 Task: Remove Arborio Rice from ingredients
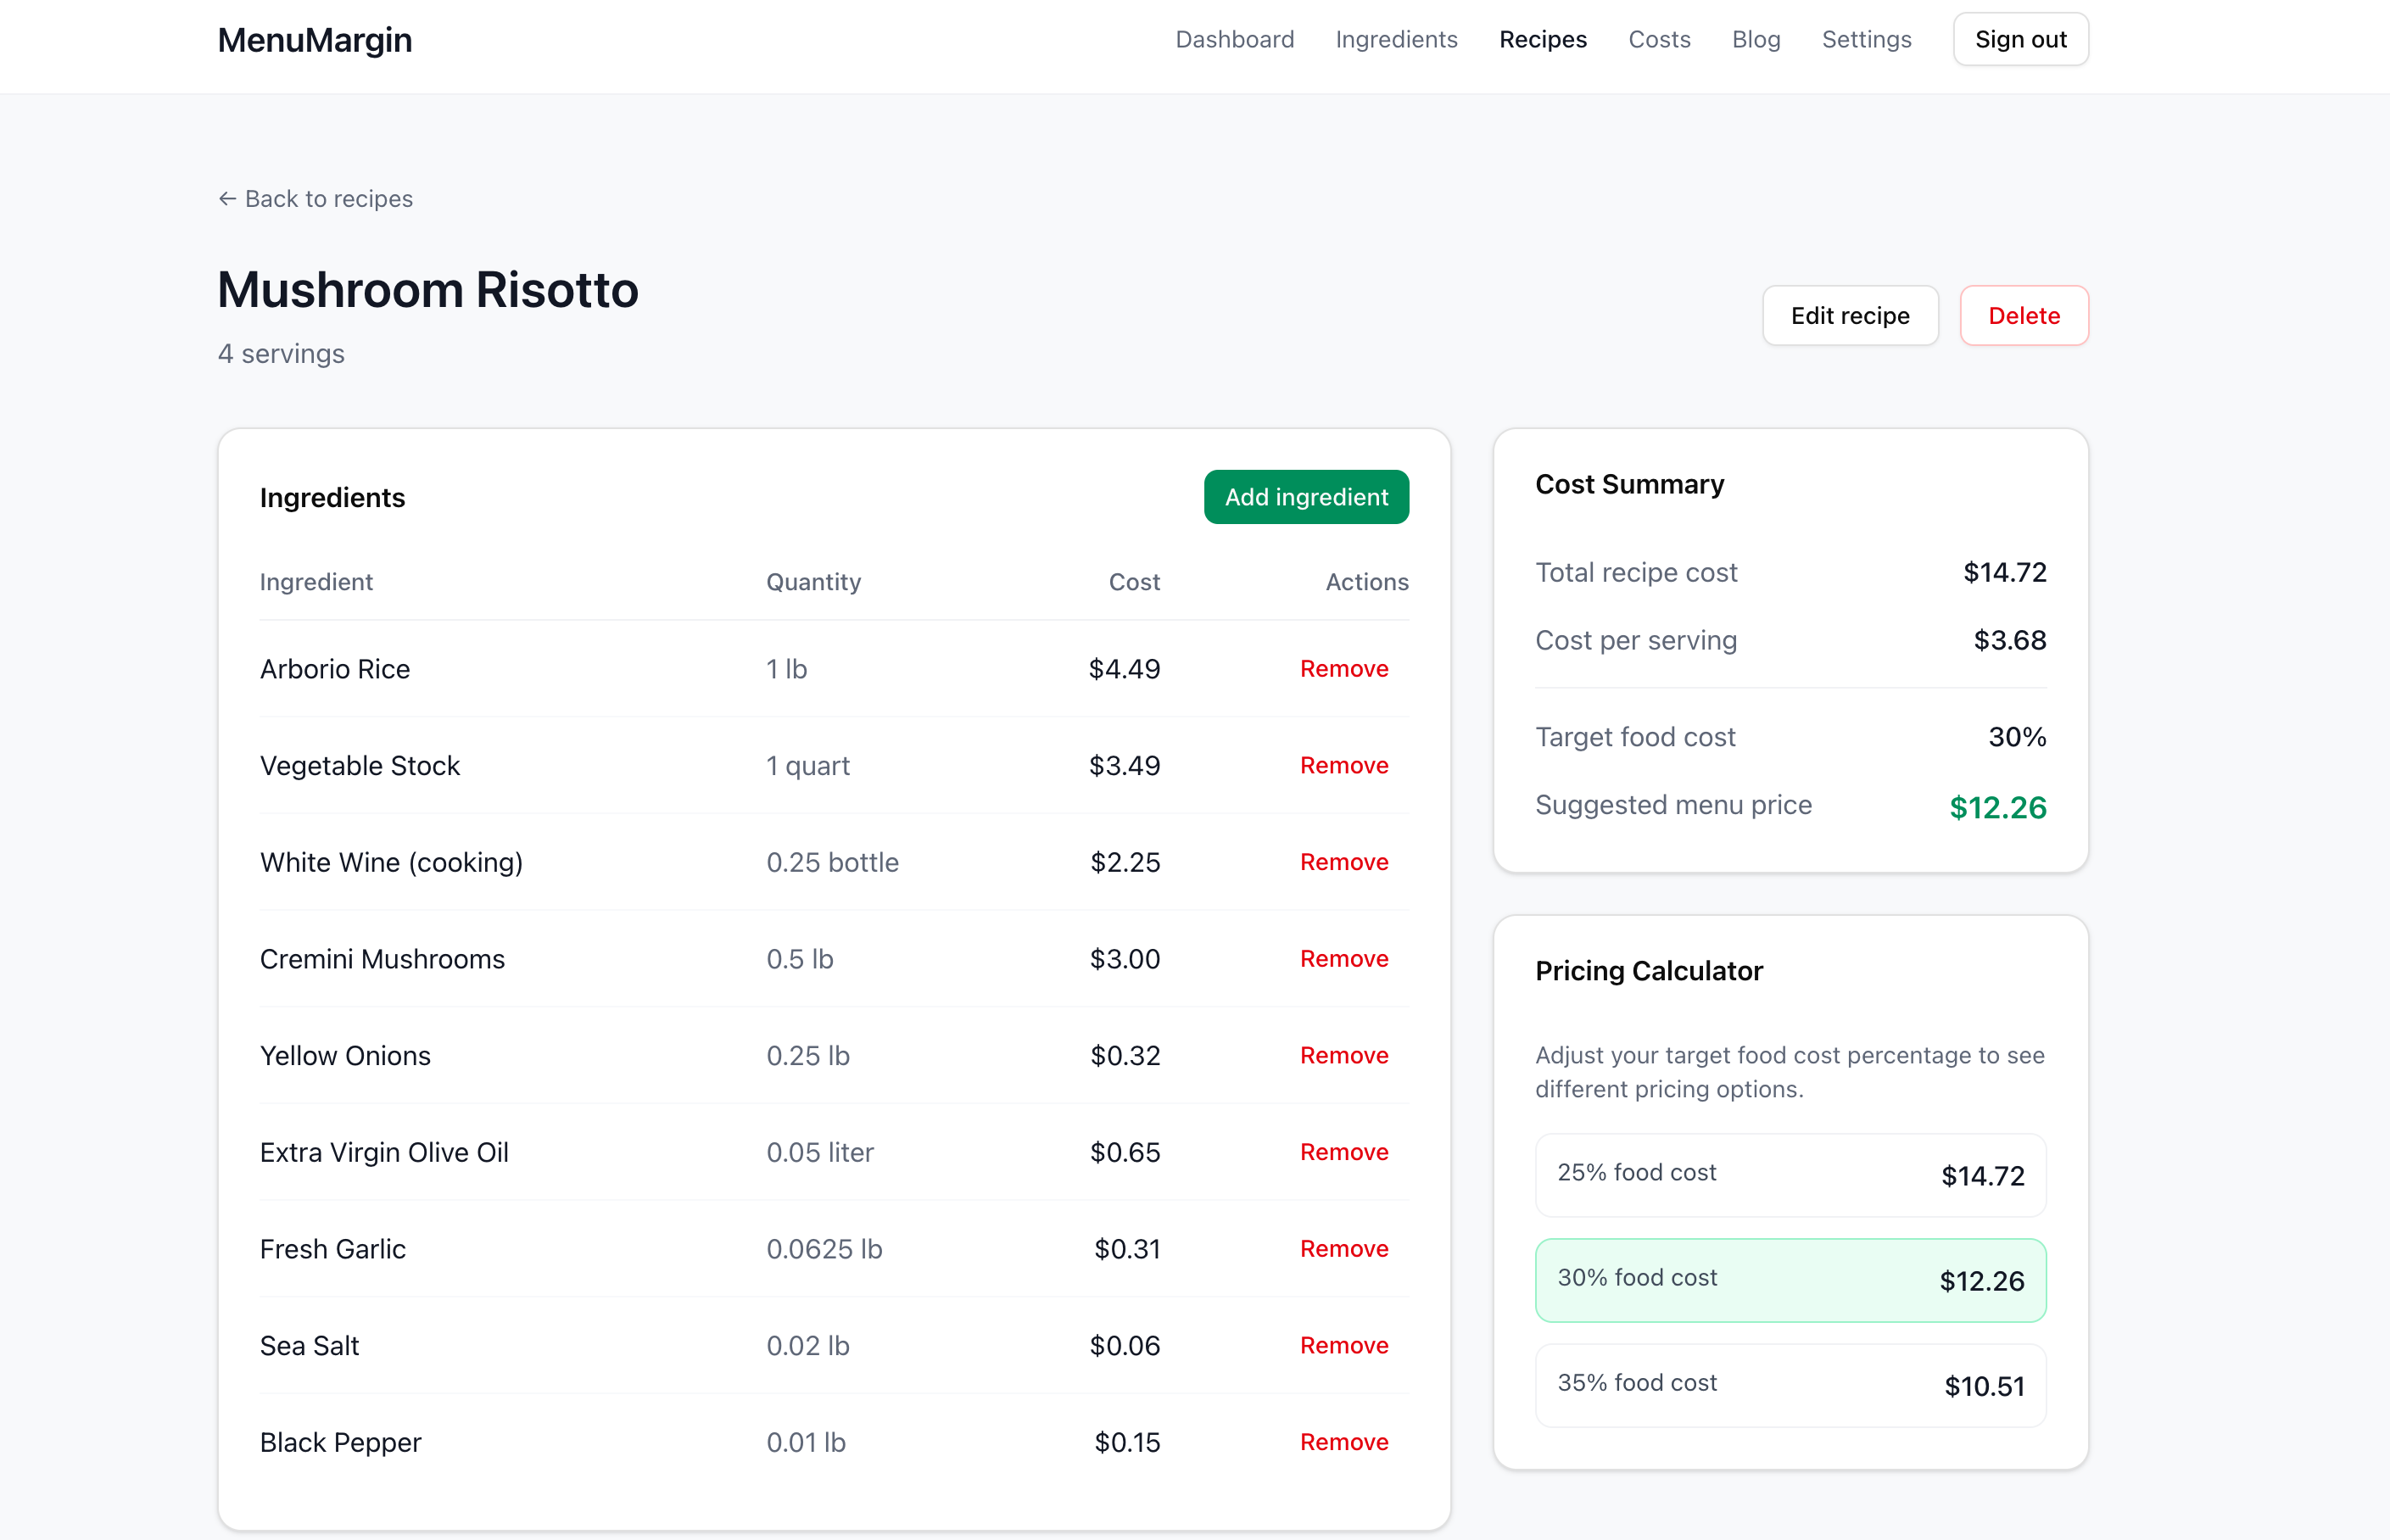(x=1344, y=668)
